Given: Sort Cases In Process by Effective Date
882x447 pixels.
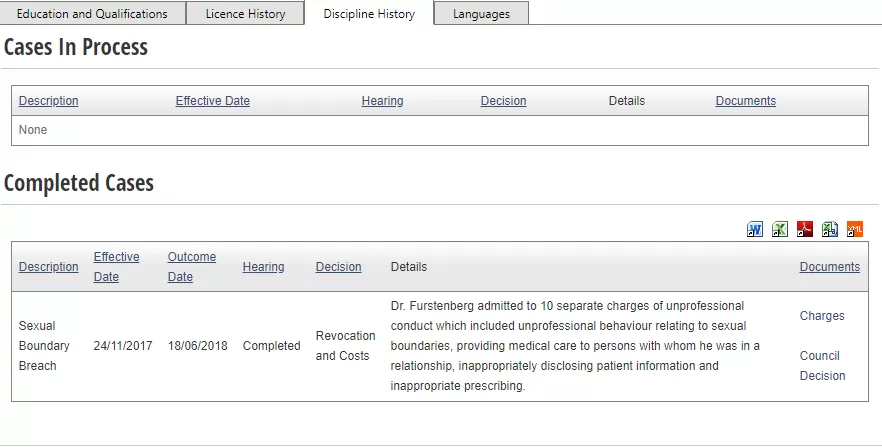Looking at the screenshot, I should tap(213, 101).
